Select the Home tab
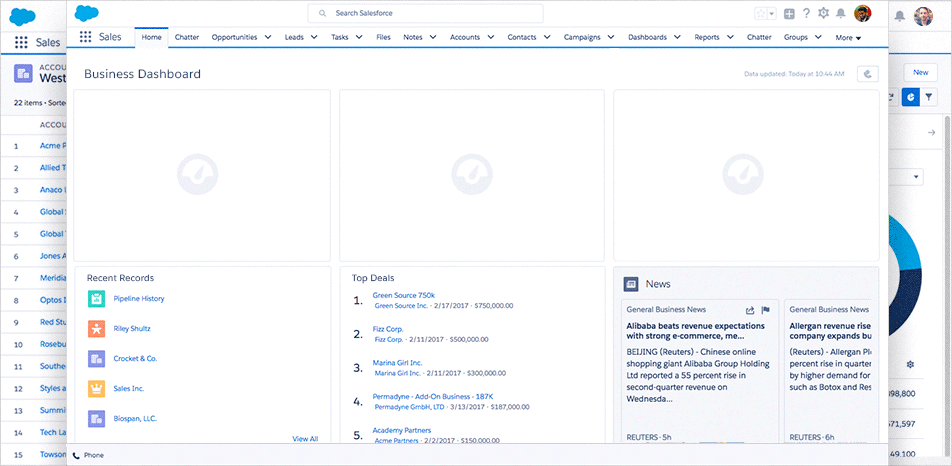The image size is (952, 466). [x=152, y=37]
